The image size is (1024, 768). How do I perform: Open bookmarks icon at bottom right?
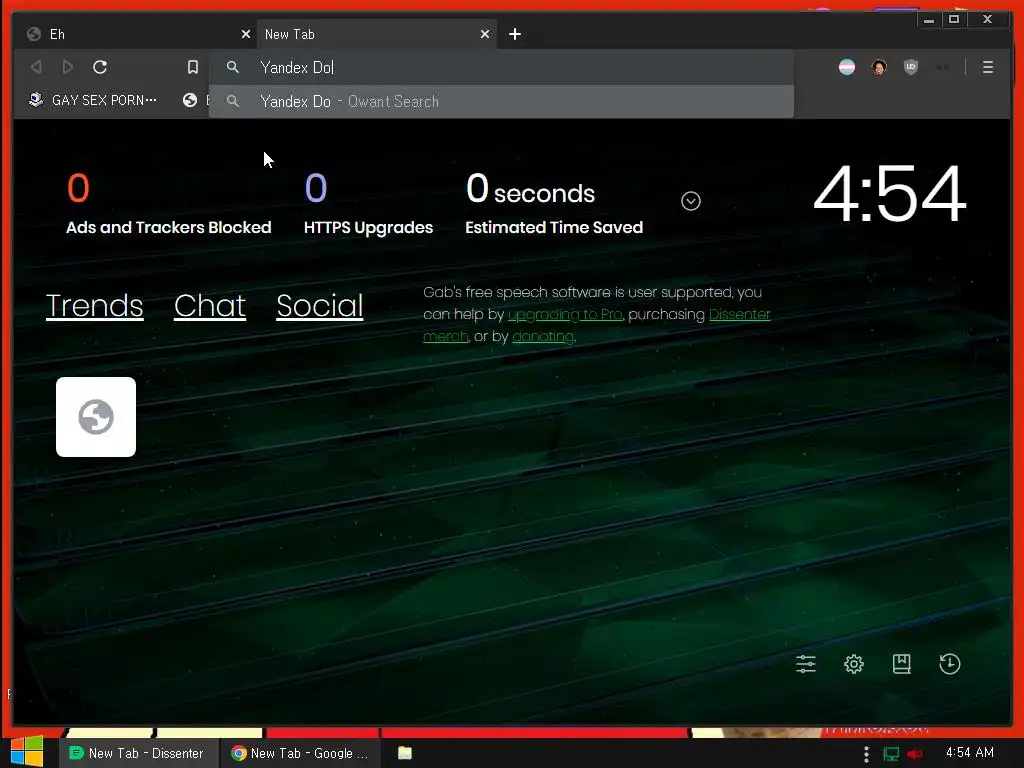(901, 664)
